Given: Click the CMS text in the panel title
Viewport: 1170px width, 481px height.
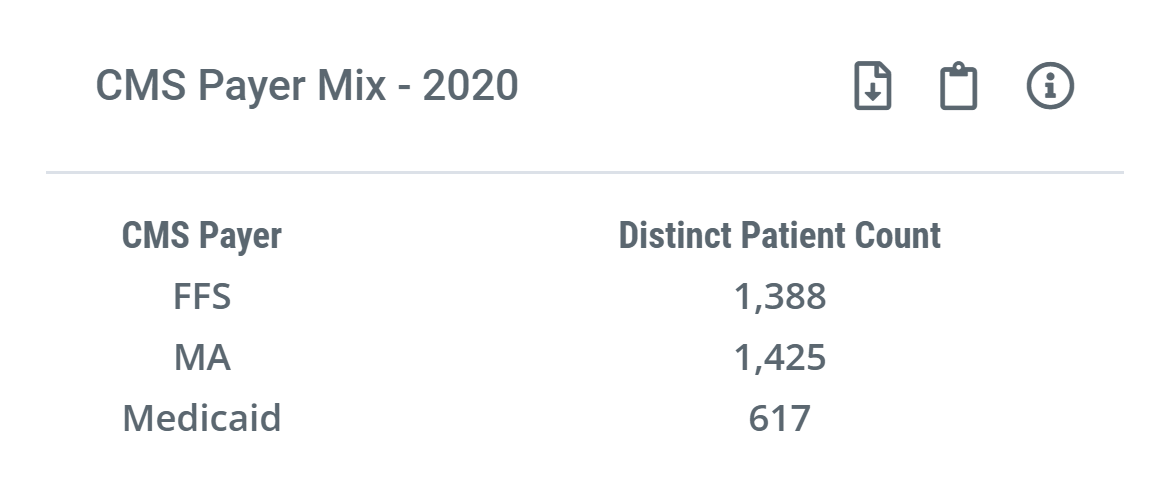Looking at the screenshot, I should (x=141, y=85).
